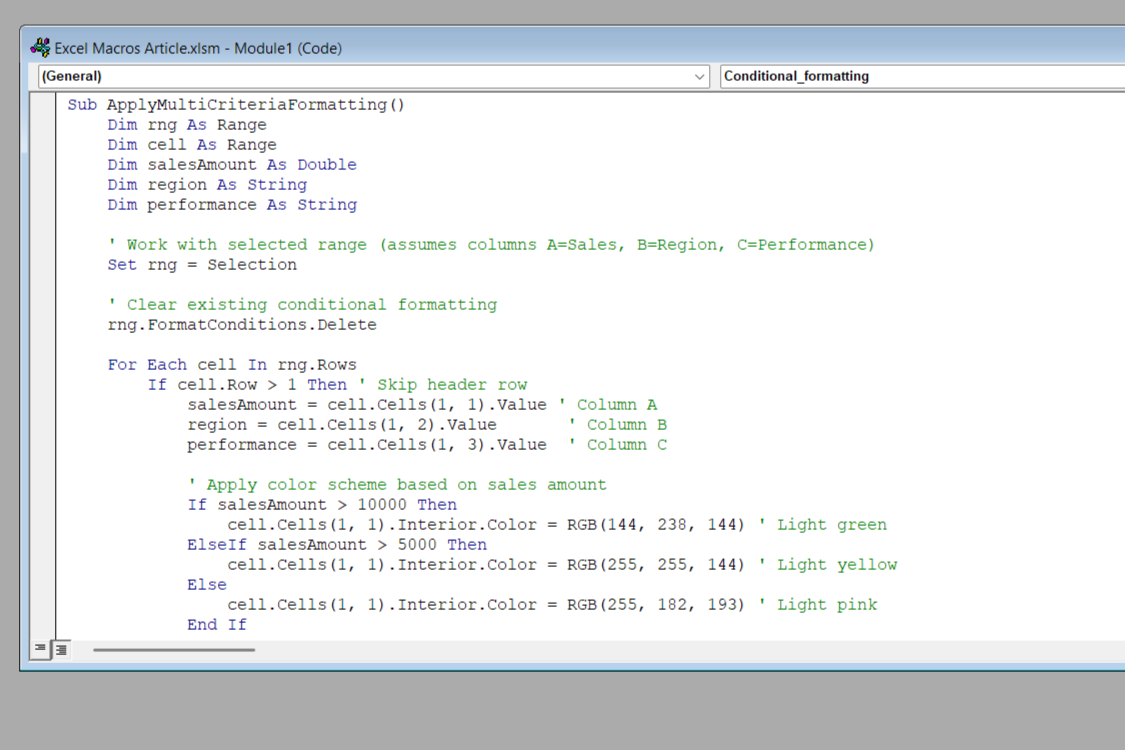
Task: Click the standalone 'Else' keyword line
Action: tap(207, 586)
